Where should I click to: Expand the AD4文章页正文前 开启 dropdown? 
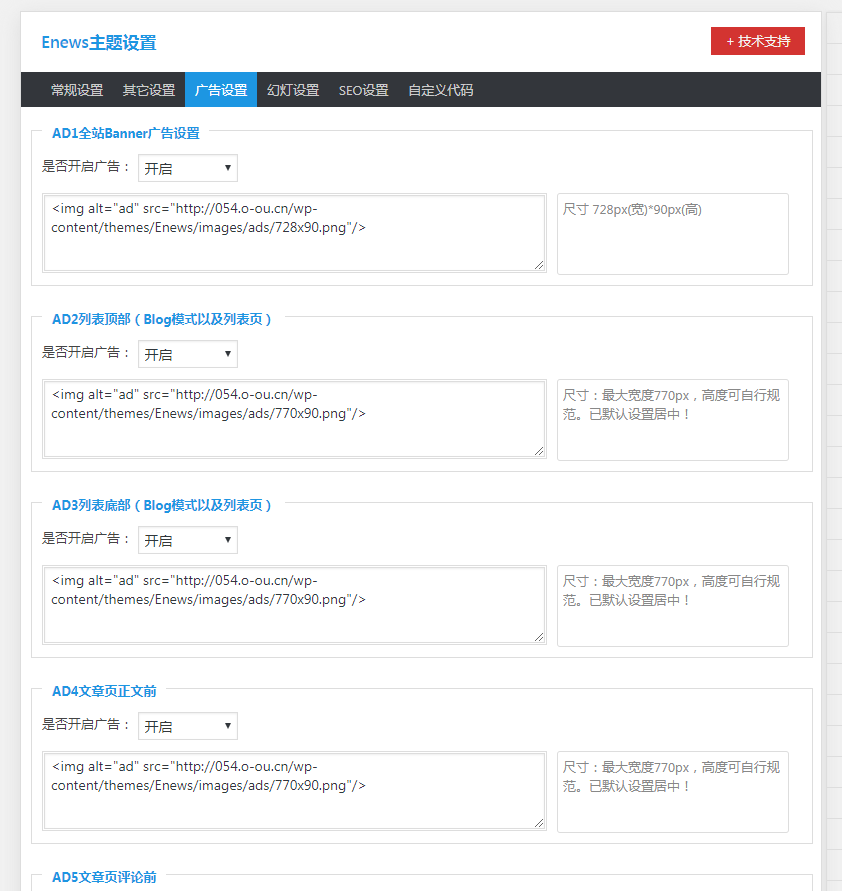(x=188, y=726)
